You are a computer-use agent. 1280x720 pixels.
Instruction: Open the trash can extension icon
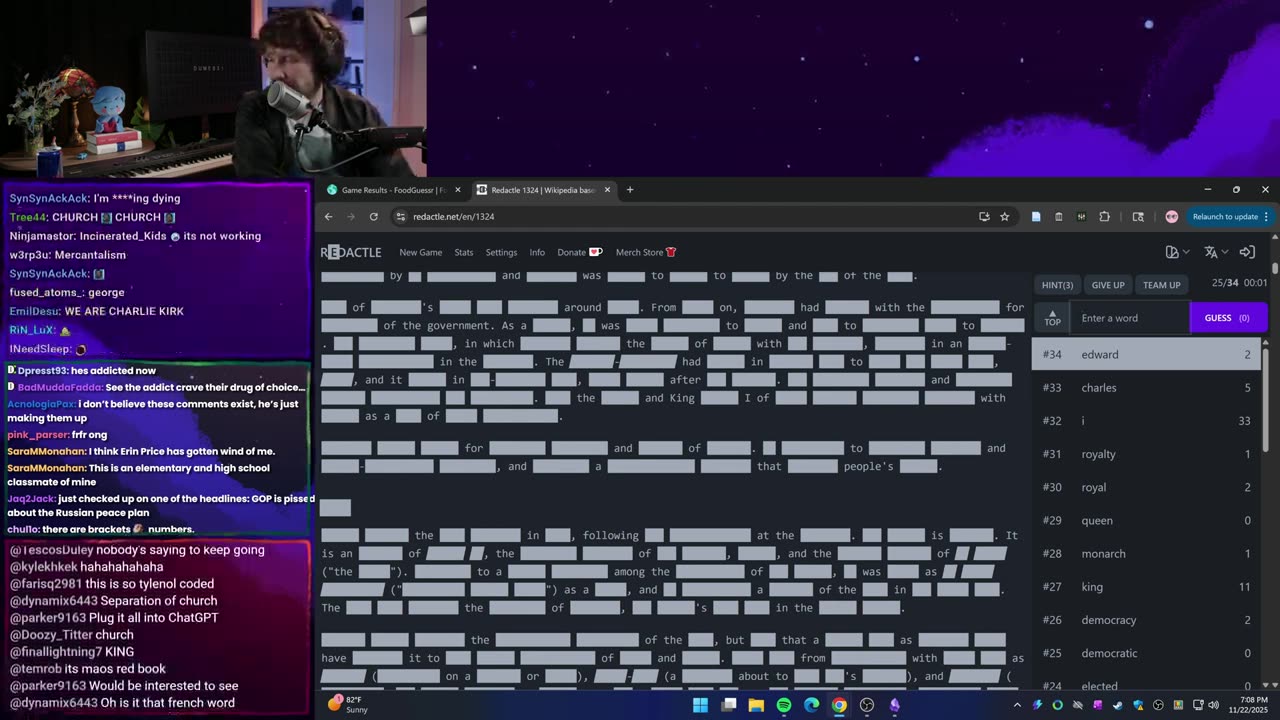(x=1059, y=216)
